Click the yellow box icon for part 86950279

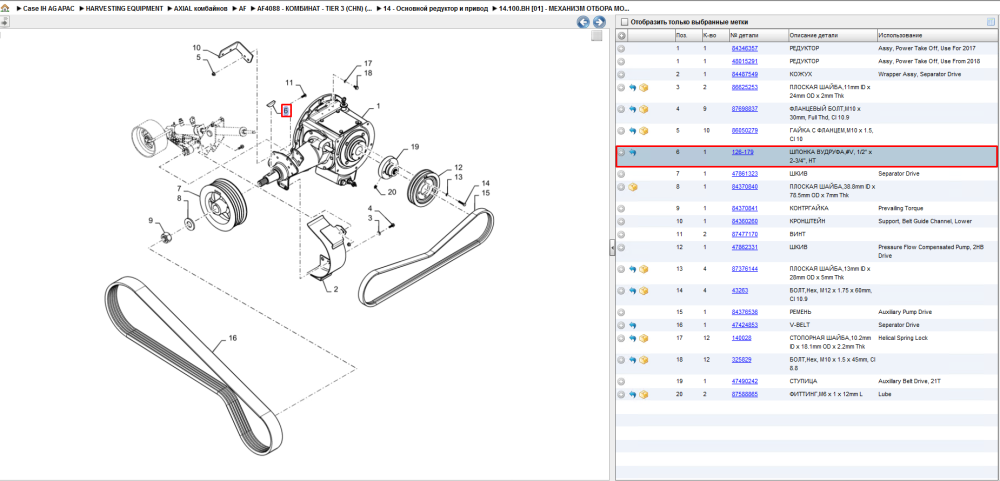(x=643, y=131)
